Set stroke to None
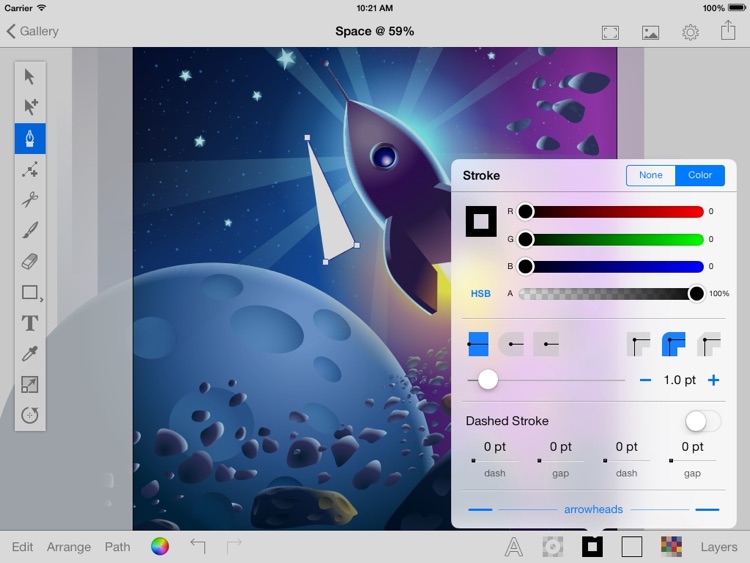This screenshot has width=750, height=563. pyautogui.click(x=651, y=175)
